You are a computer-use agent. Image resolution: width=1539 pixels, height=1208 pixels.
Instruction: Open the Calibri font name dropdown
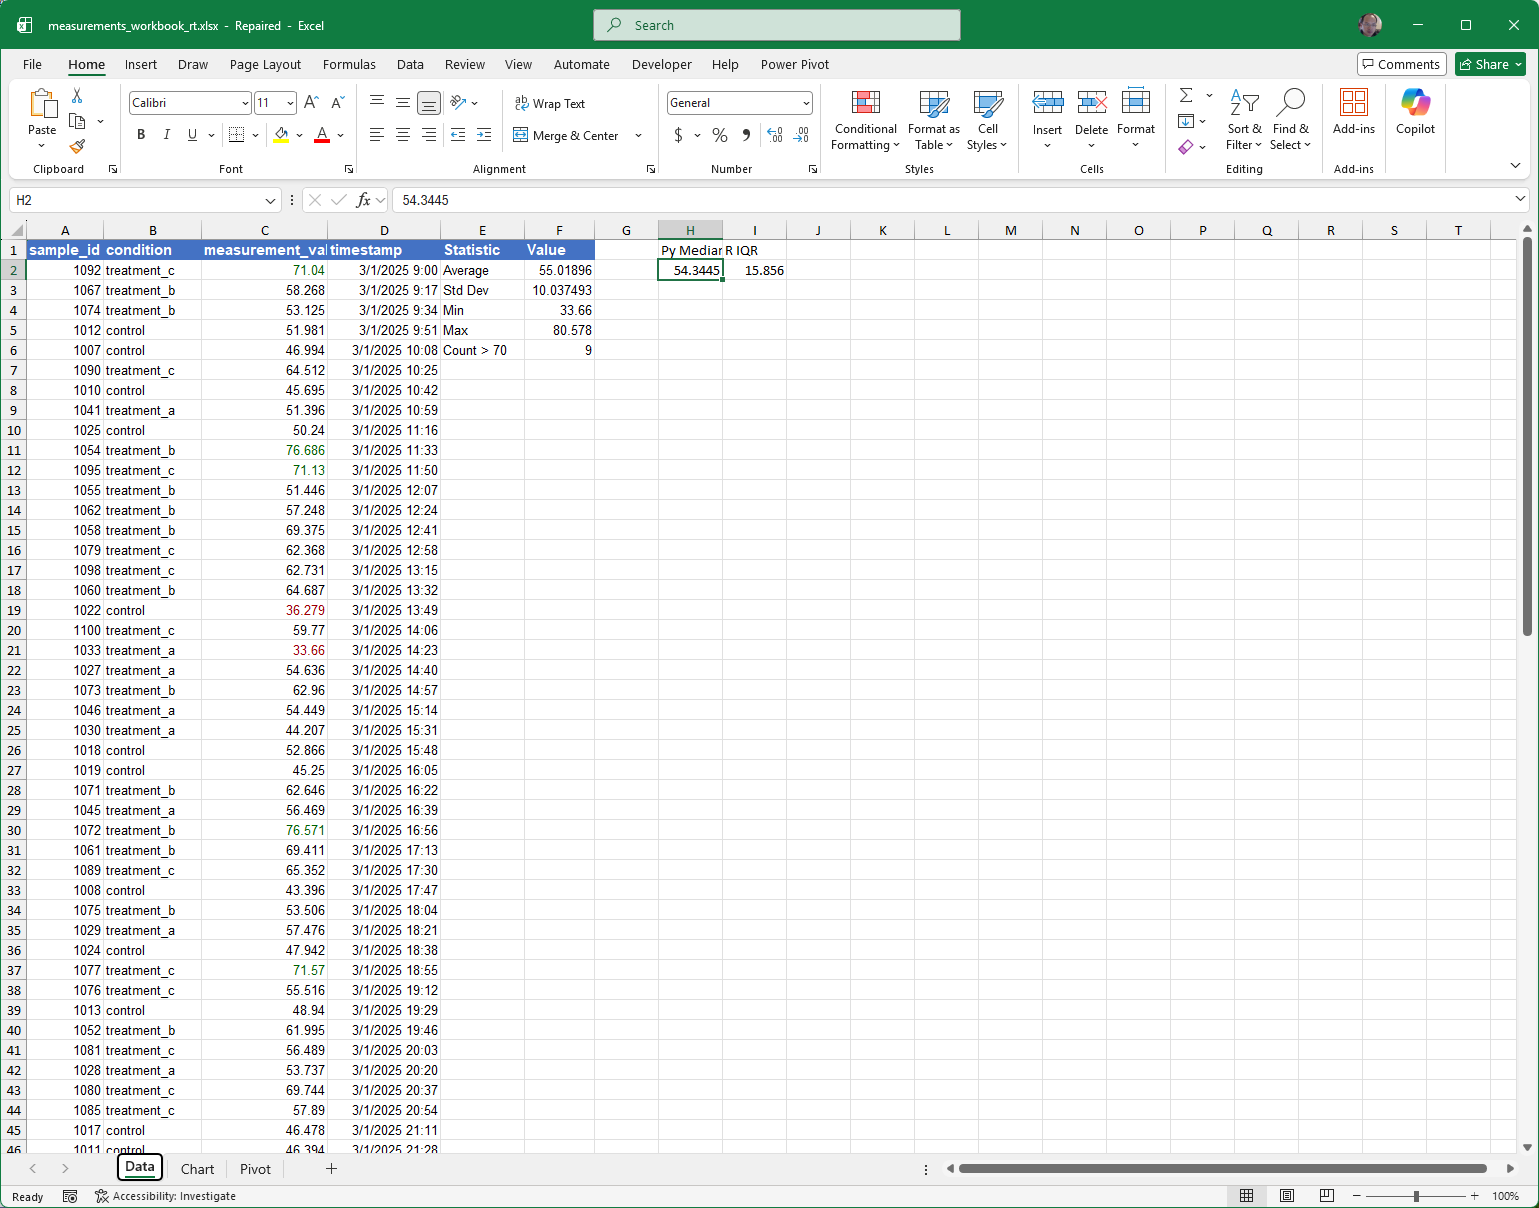tap(245, 103)
